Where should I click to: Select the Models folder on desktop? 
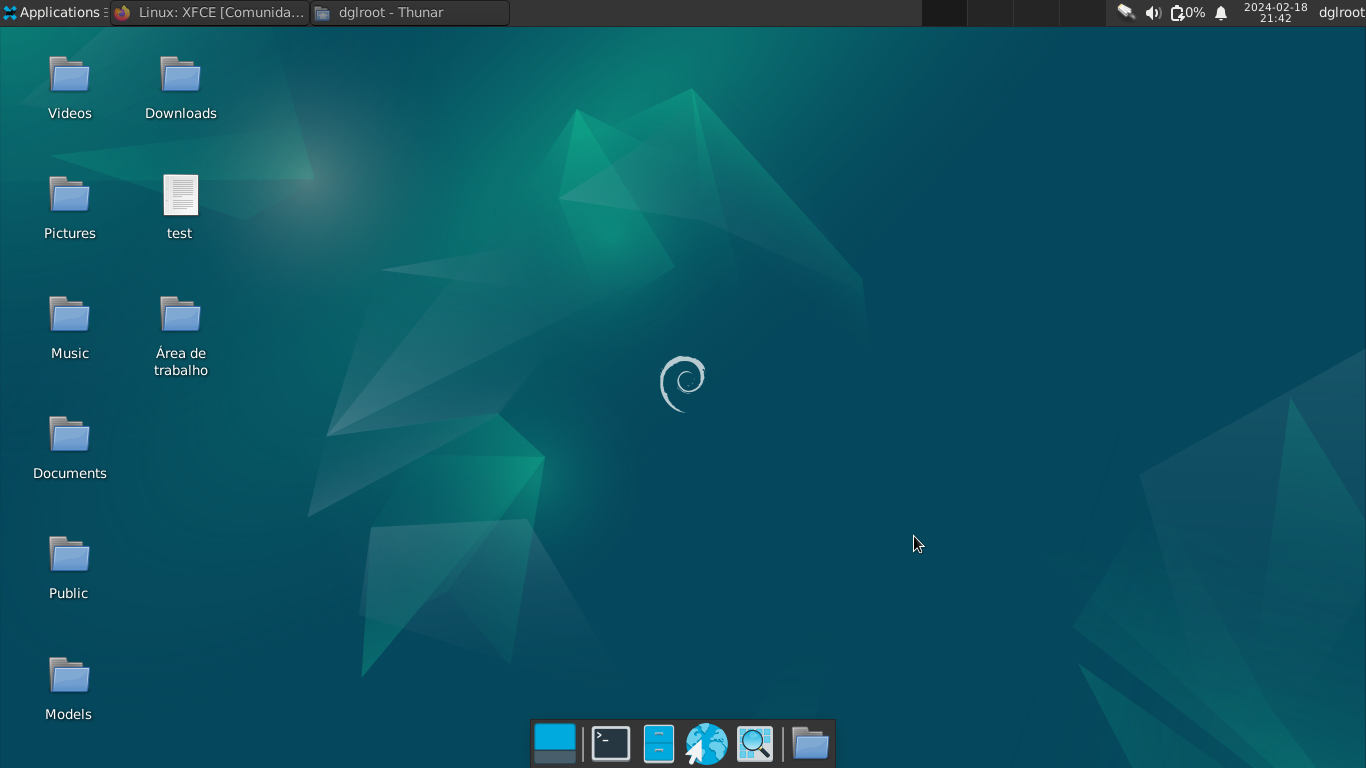[70, 688]
